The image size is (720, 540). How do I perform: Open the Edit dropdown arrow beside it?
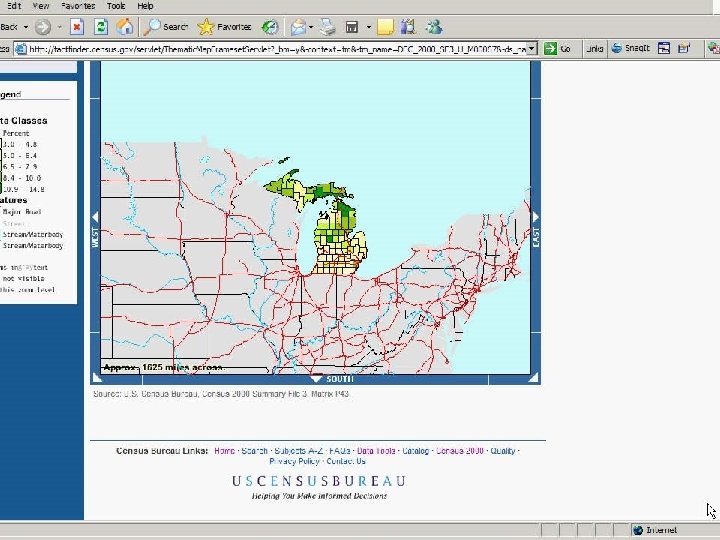[368, 27]
